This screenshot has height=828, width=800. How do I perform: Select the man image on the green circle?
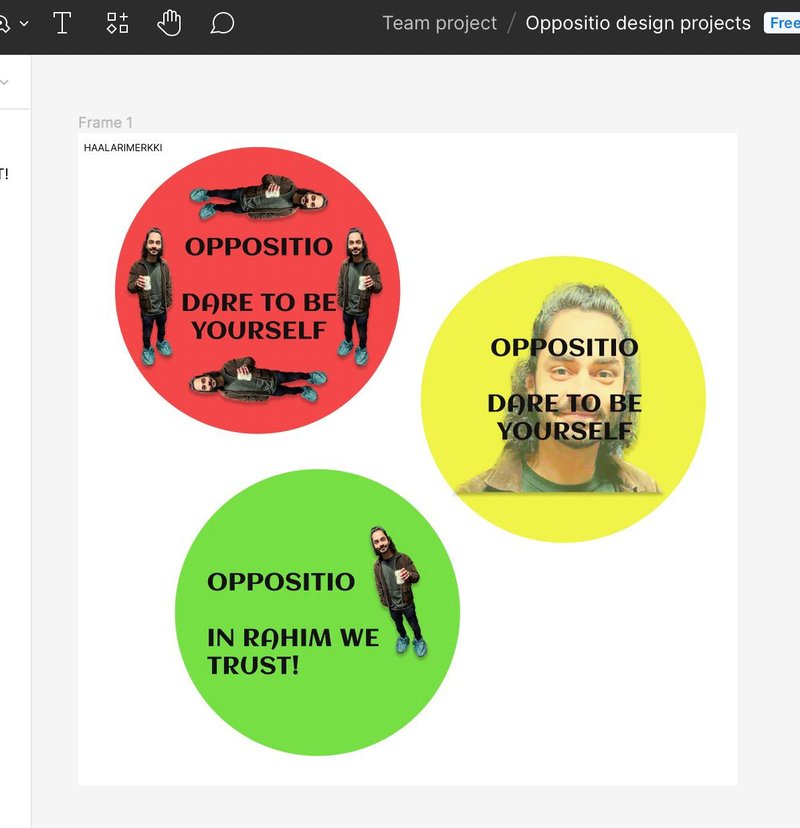[x=398, y=590]
